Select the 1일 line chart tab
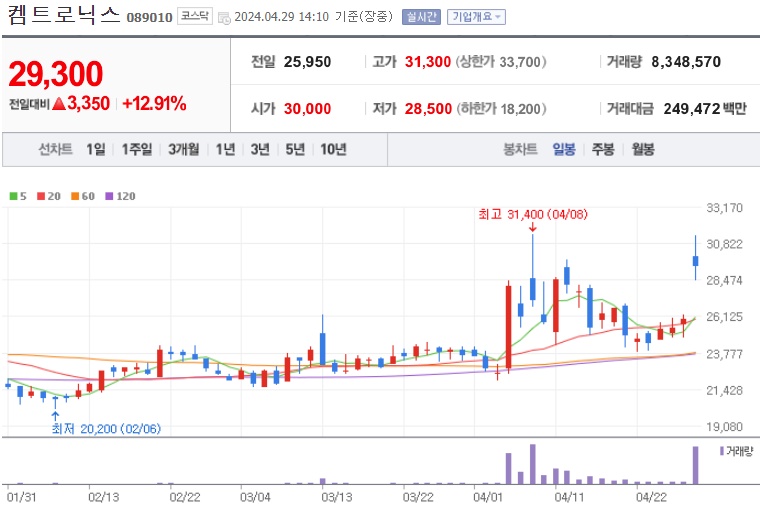 coord(95,149)
